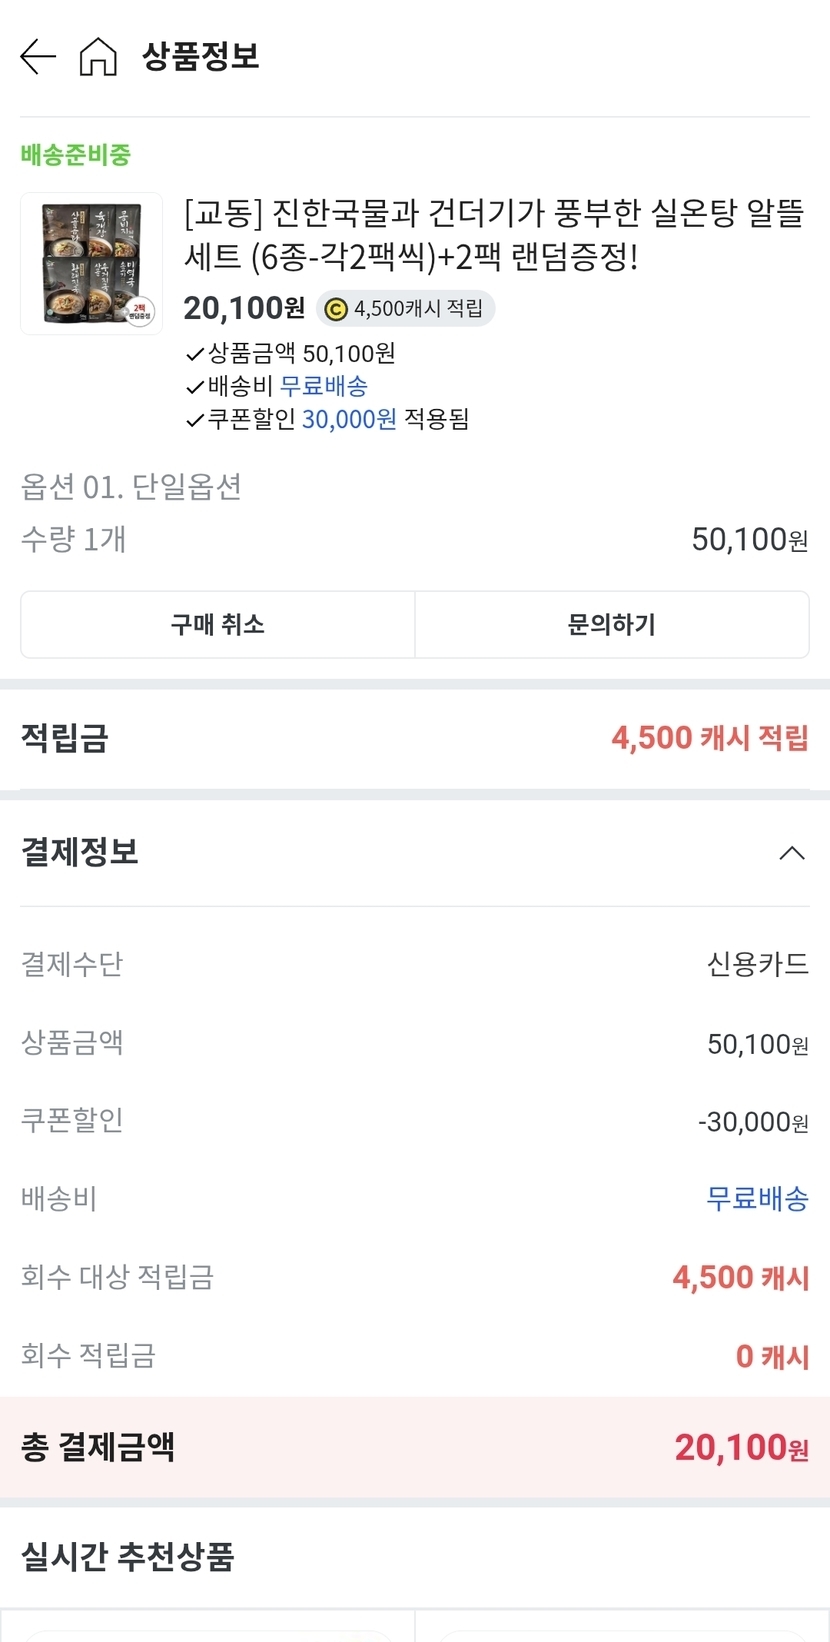Tap the 회수 대상 적립금 4,500 캐시 value
Image resolution: width=830 pixels, height=1642 pixels.
point(740,1277)
